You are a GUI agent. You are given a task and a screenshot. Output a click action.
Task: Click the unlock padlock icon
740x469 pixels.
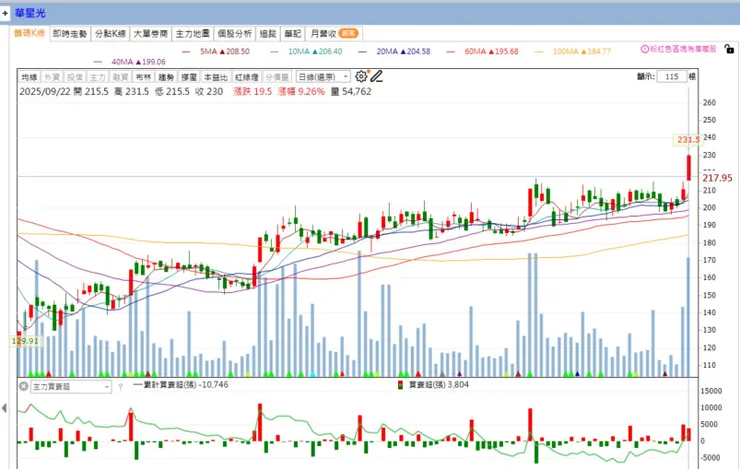(729, 49)
